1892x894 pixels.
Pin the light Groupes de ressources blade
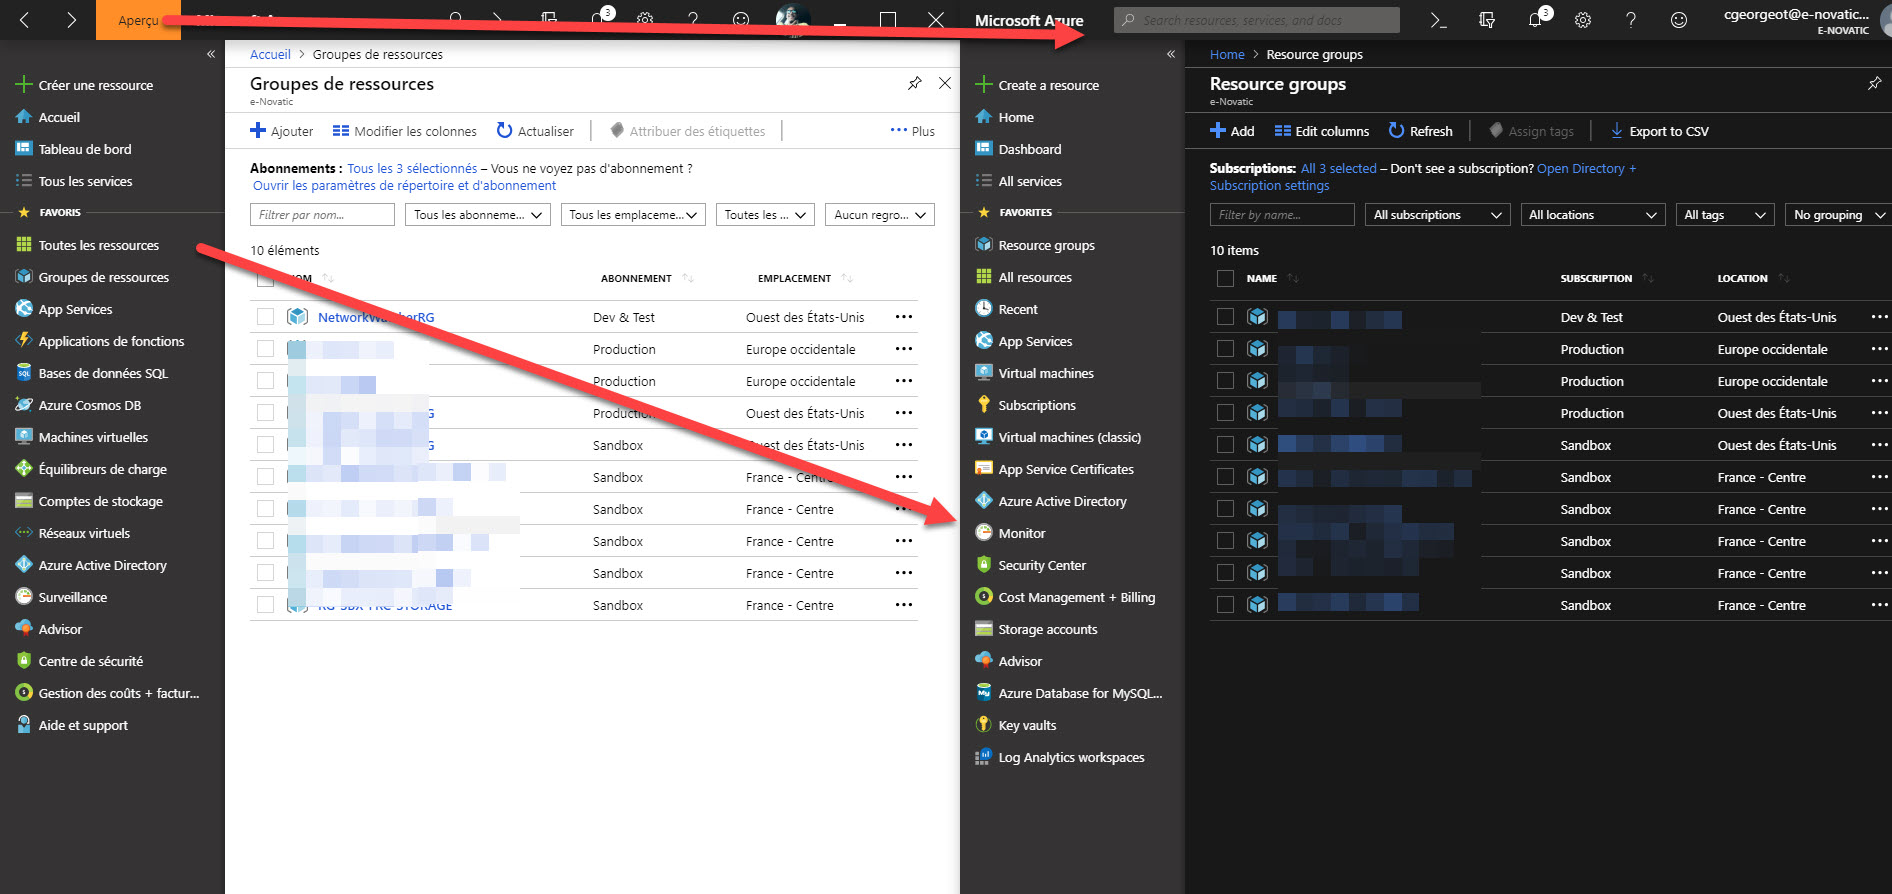click(x=915, y=84)
